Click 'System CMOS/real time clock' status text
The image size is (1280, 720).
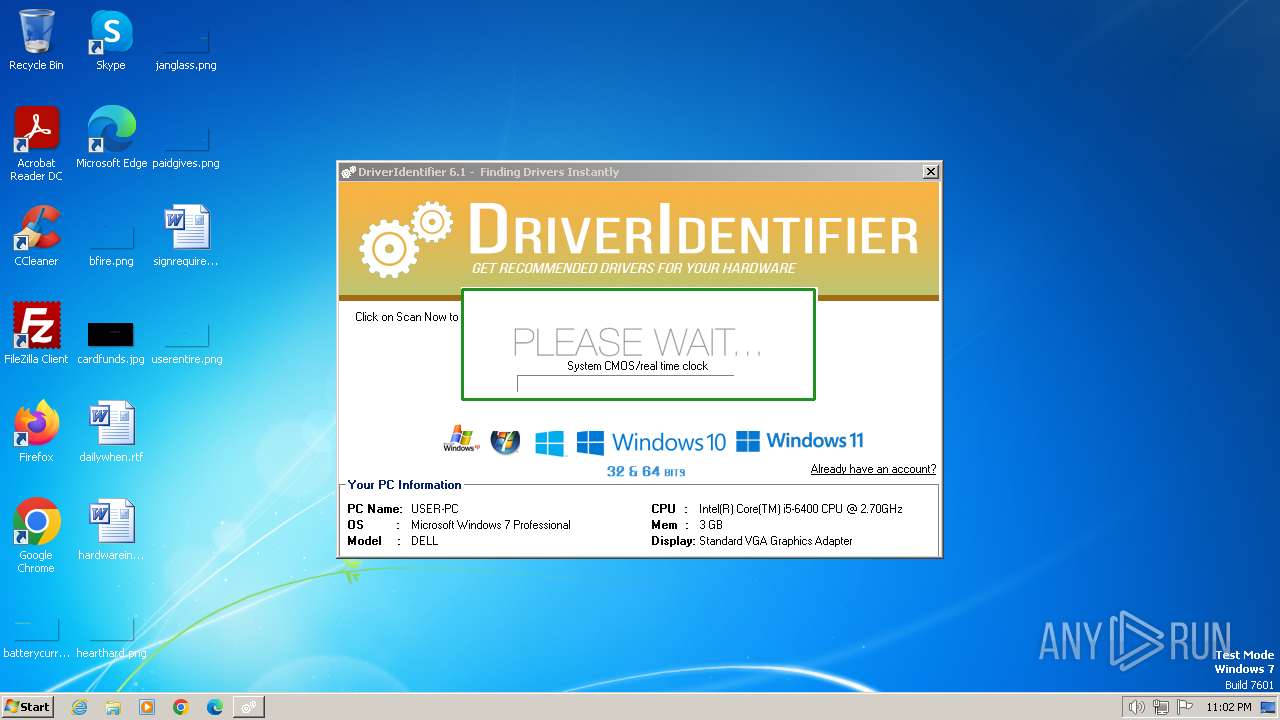pos(637,366)
